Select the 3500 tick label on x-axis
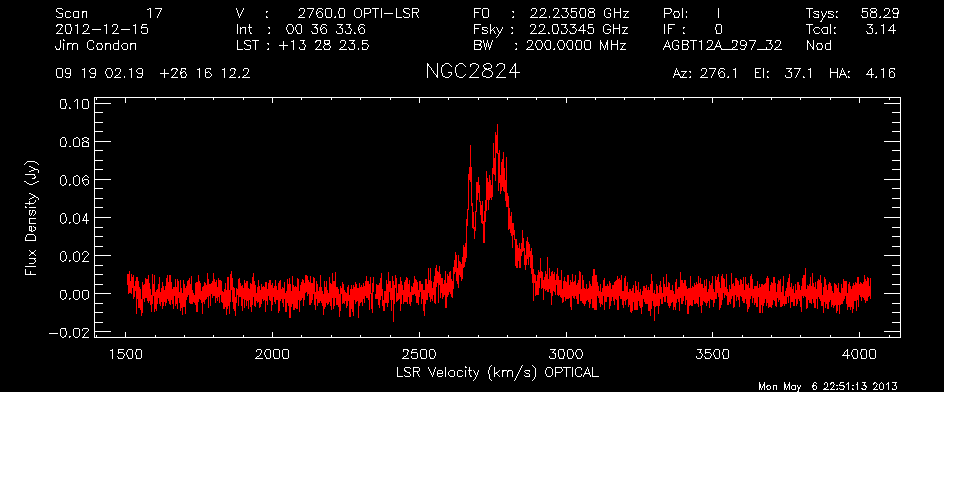The width and height of the screenshot is (962, 490). (712, 354)
